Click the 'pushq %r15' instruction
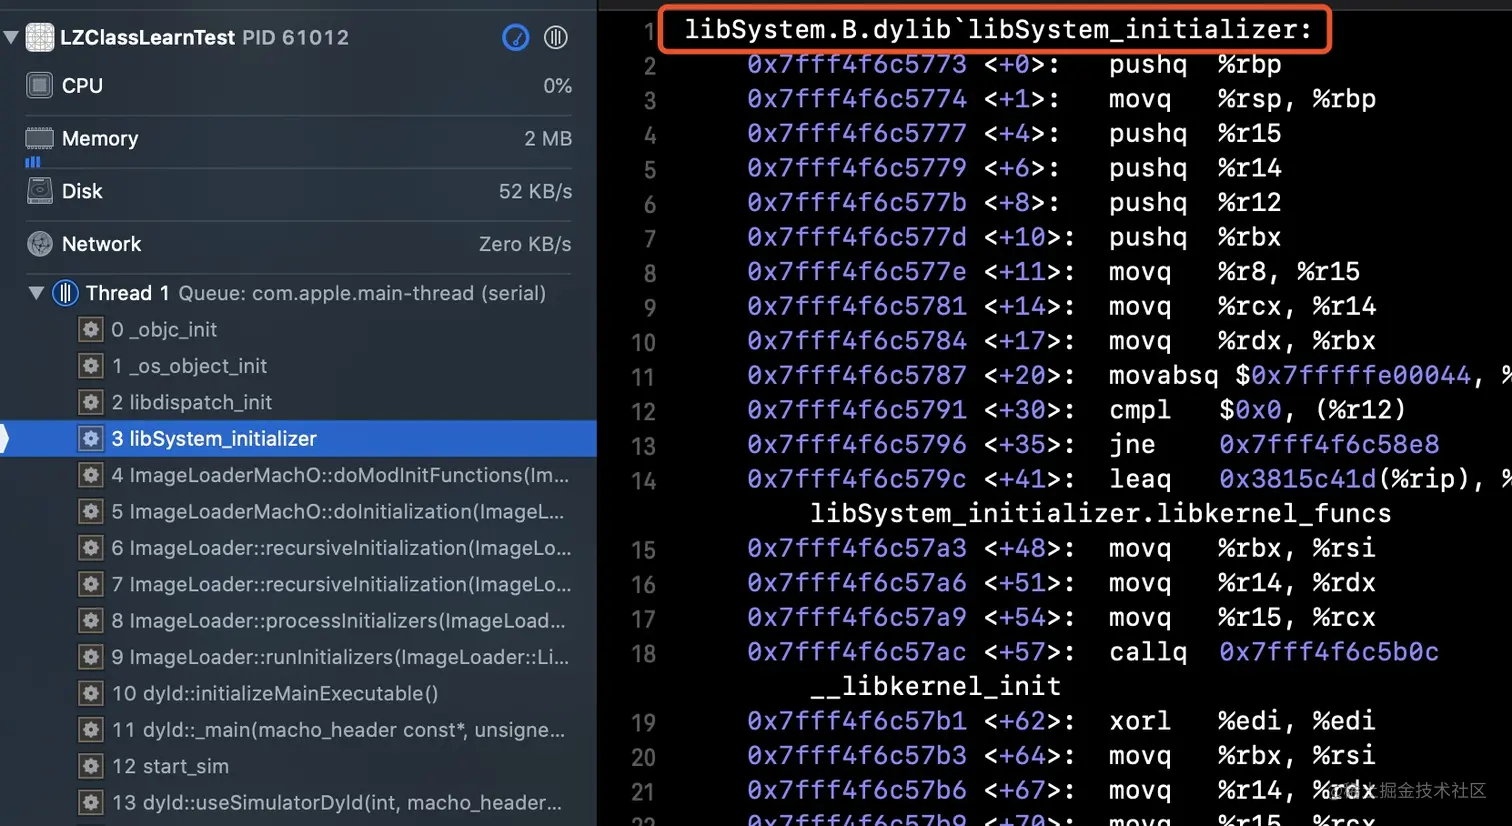Screen dimensions: 1512x826 coord(1195,134)
